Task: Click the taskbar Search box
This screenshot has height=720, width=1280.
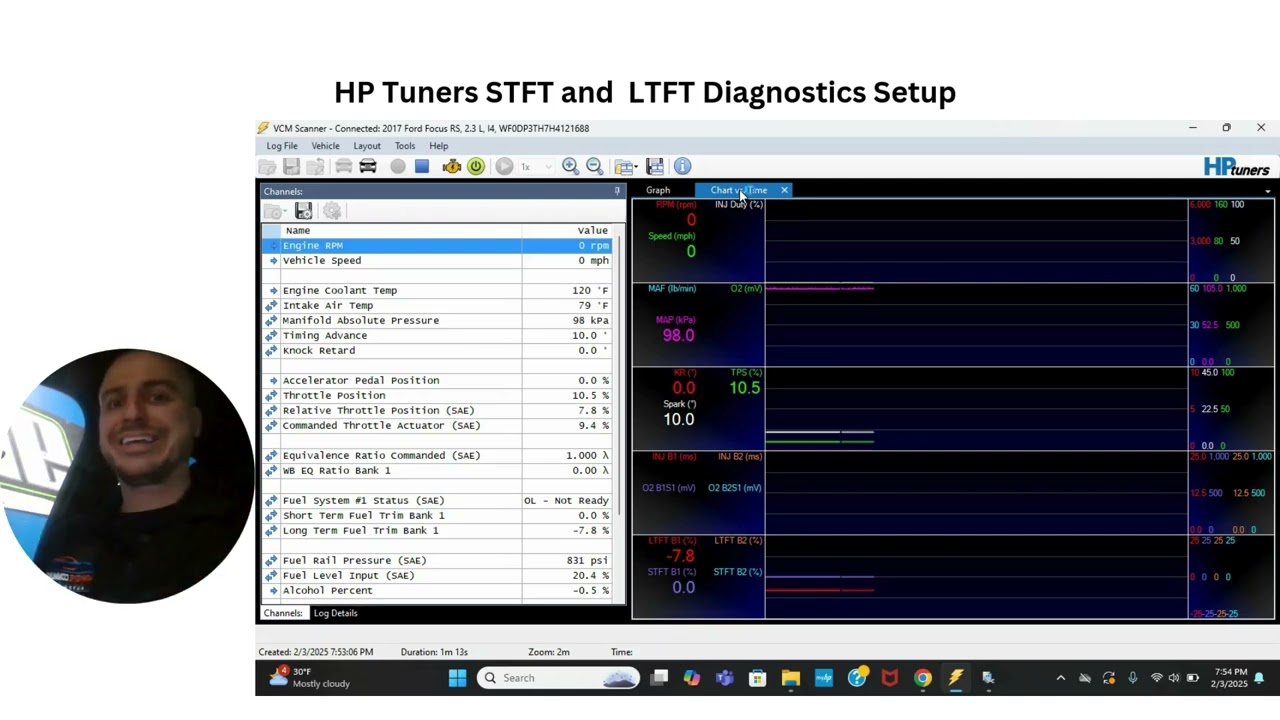Action: pyautogui.click(x=558, y=678)
